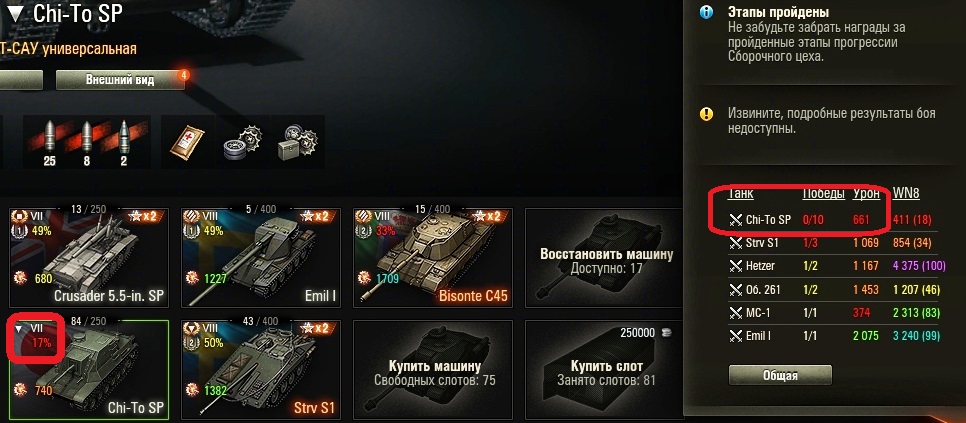This screenshot has width=966, height=423.
Task: Open the Внешний вид appearance button
Action: pos(120,80)
